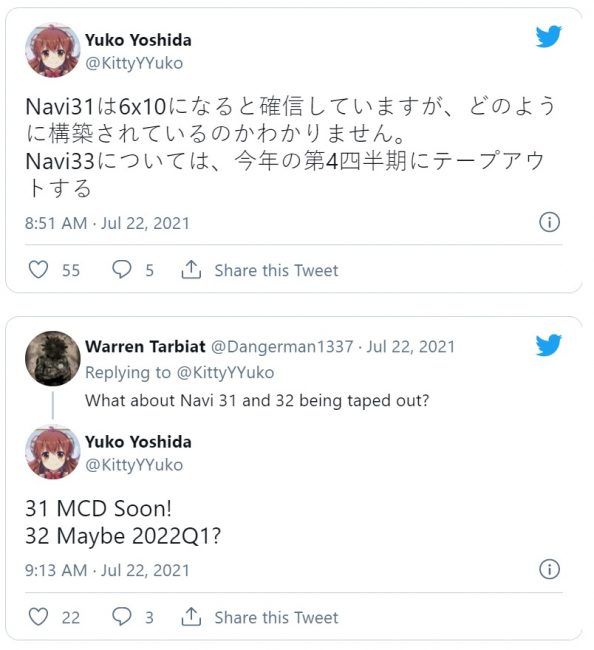
Task: Open Yuko Yoshida's avatar in reply tweet
Action: pyautogui.click(x=53, y=452)
